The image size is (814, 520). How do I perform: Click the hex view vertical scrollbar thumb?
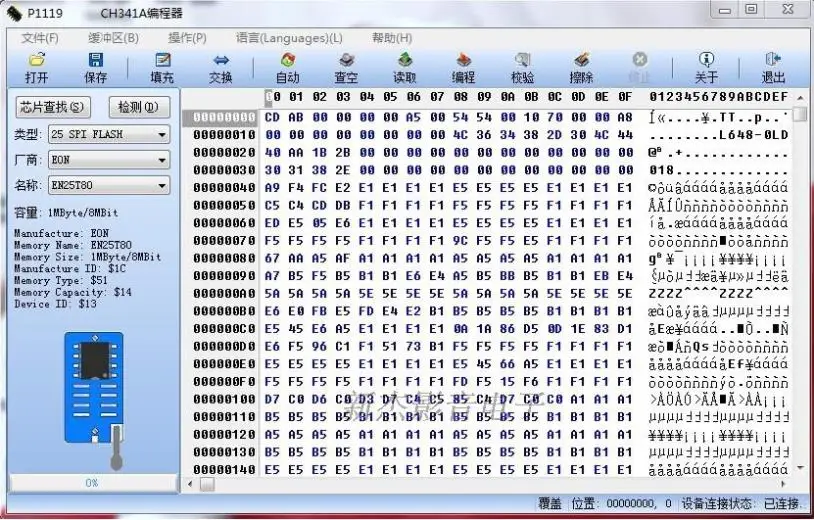point(802,114)
